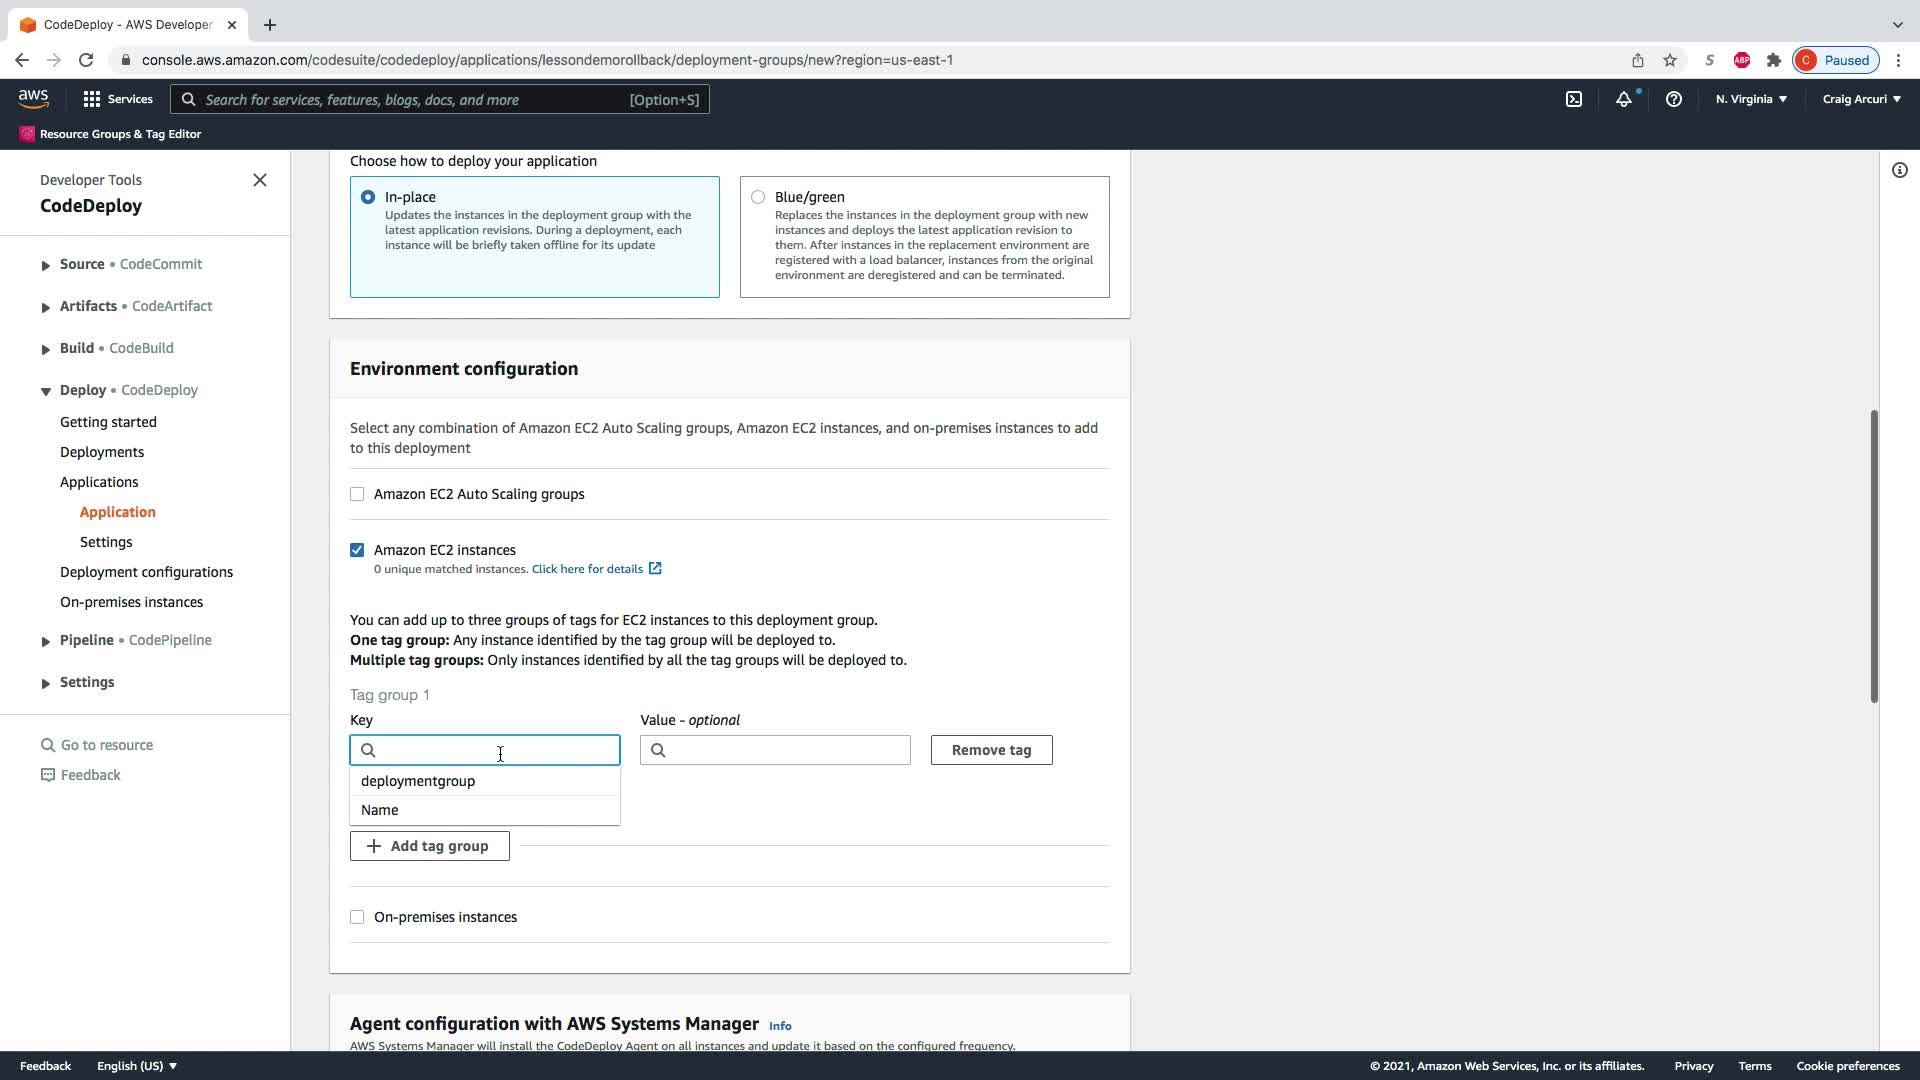Click the AWS logo home icon
This screenshot has height=1080, width=1920.
[x=33, y=98]
